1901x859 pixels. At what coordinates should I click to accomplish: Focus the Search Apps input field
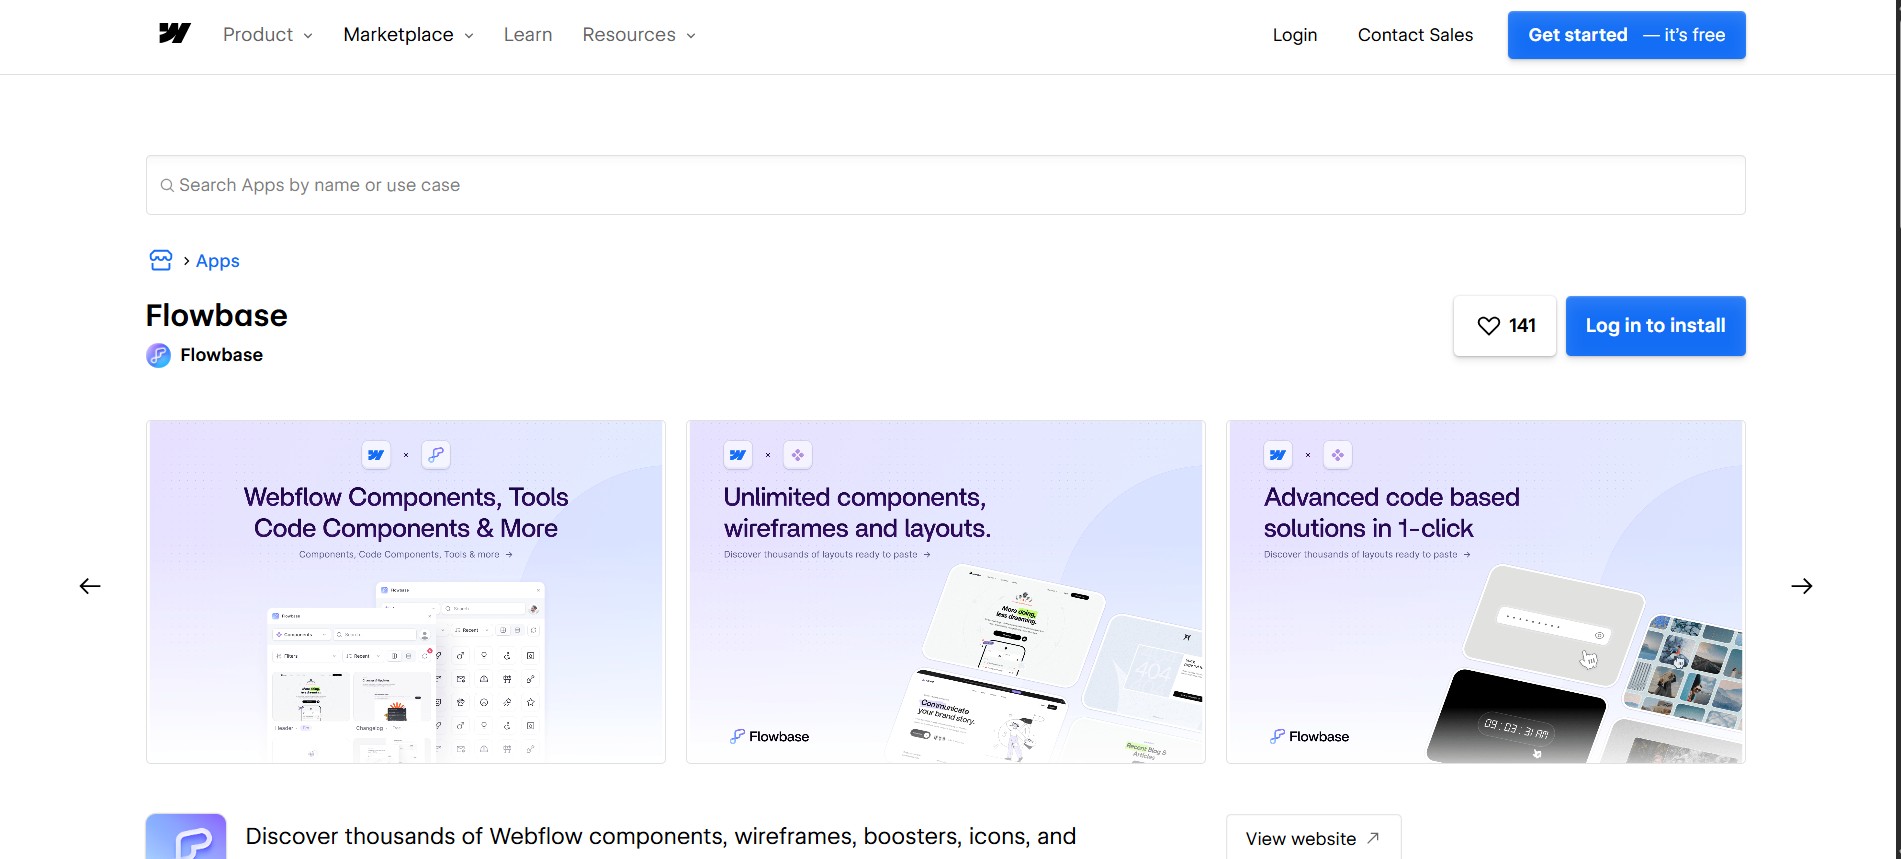pos(946,185)
